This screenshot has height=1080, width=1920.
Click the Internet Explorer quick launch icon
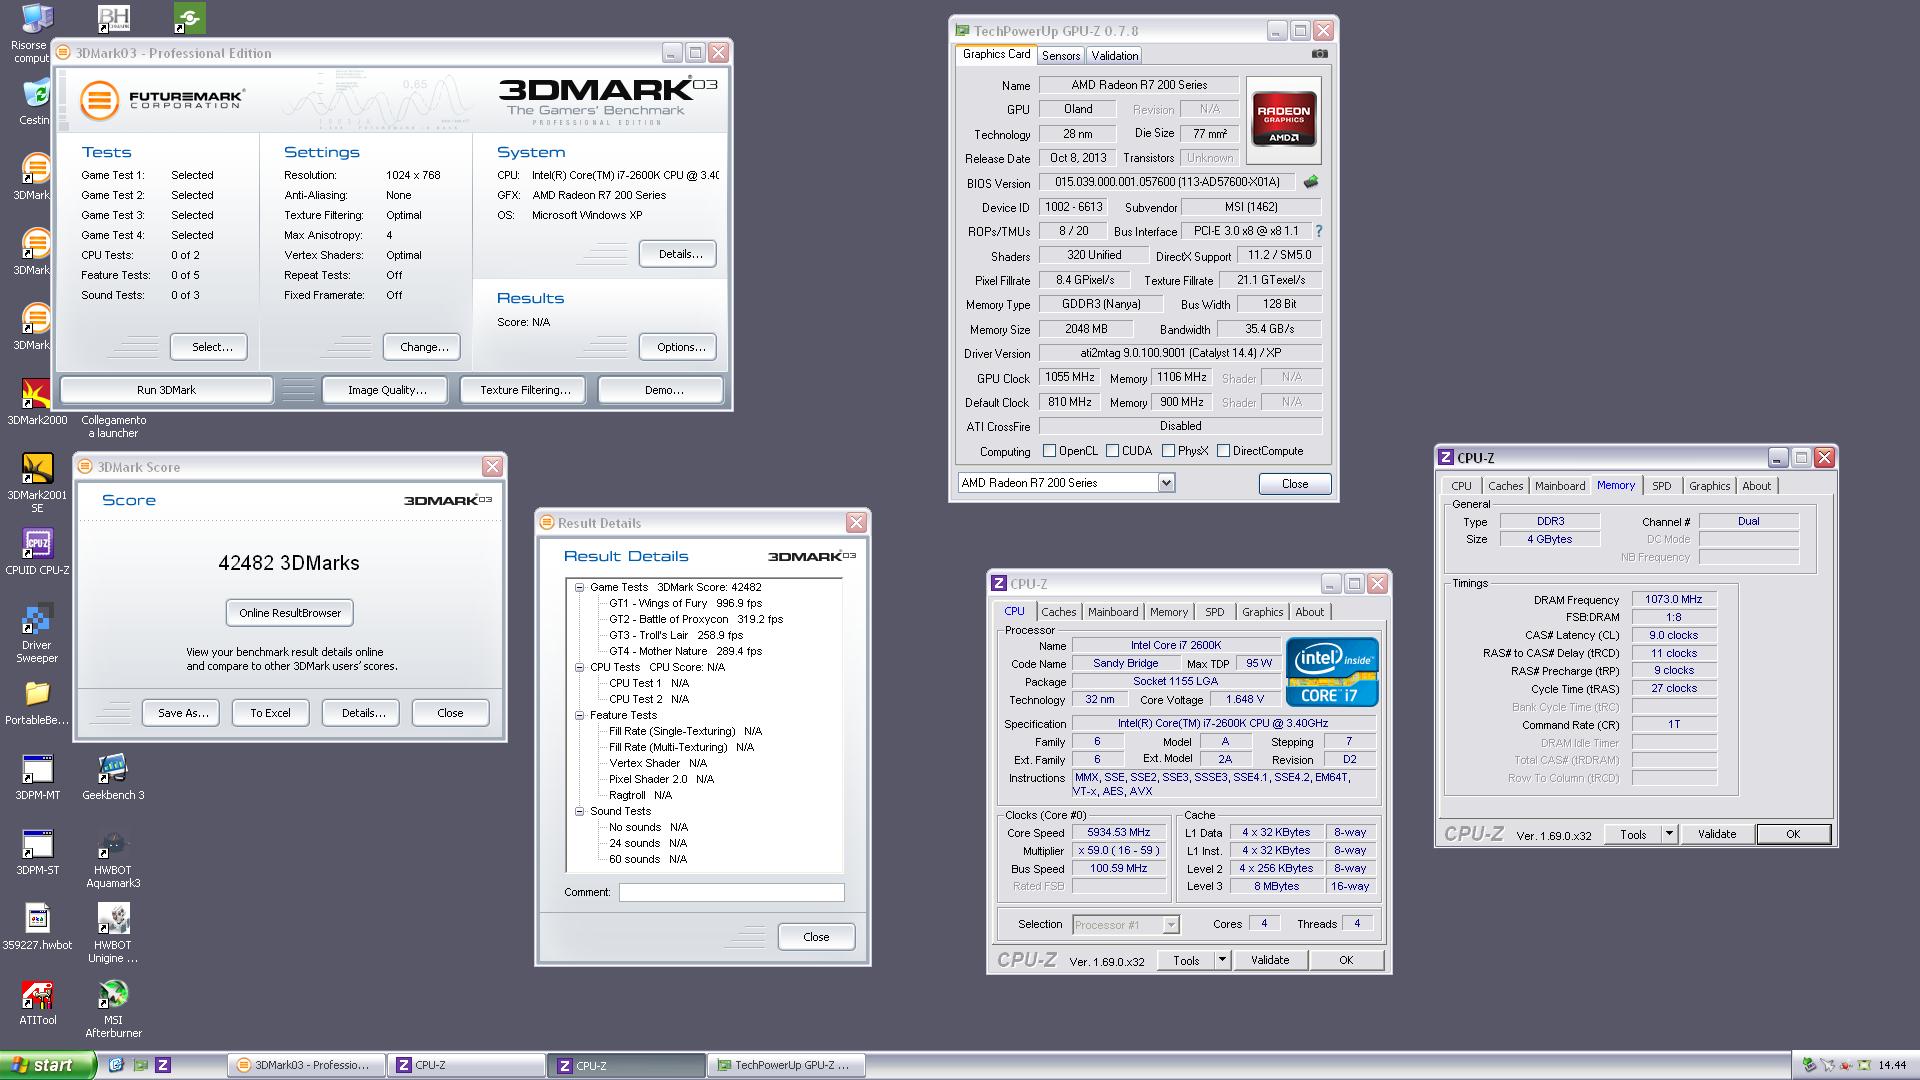click(116, 1065)
